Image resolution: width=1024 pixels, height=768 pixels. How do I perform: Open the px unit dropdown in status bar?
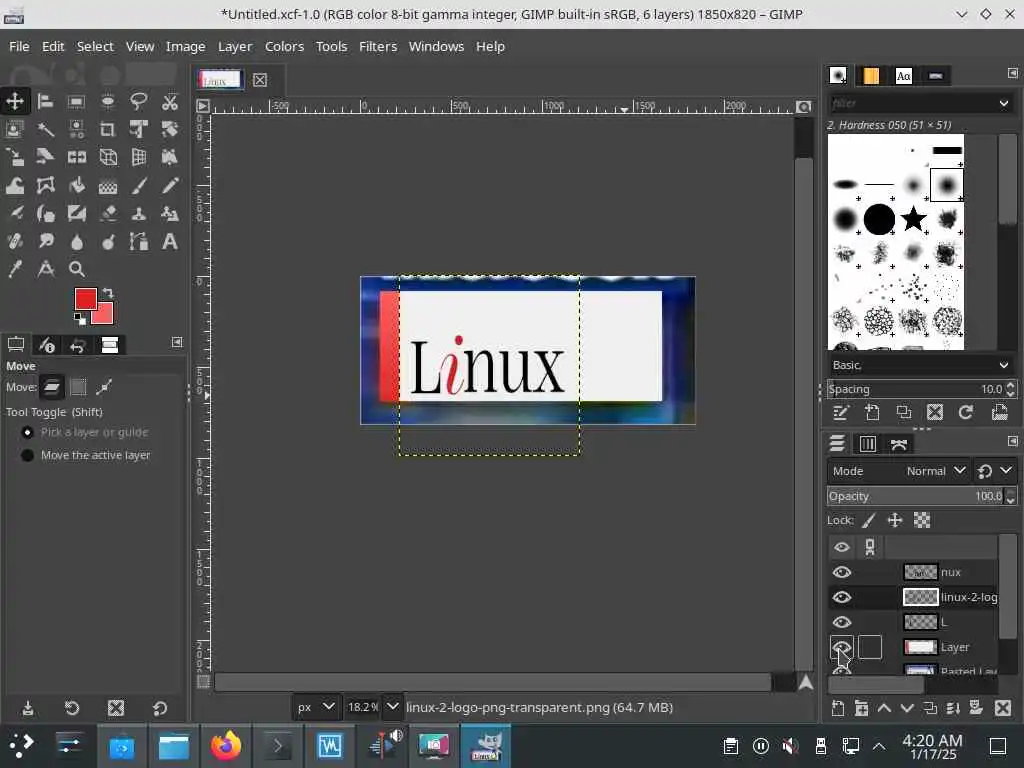[316, 707]
